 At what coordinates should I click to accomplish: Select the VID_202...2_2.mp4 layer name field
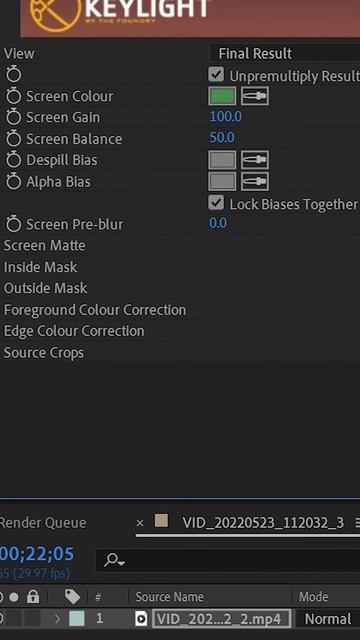point(222,619)
